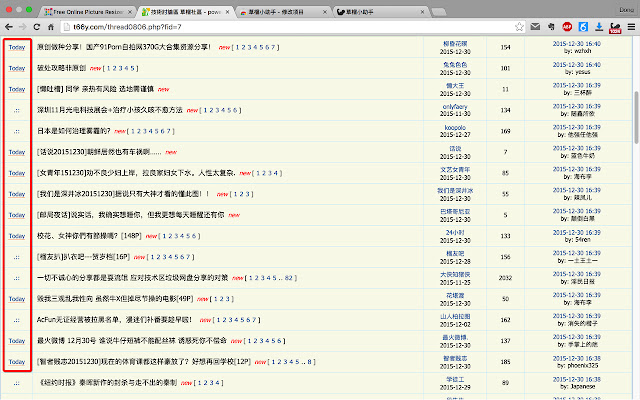Click the page icon in the address bar
The image size is (640, 400).
pyautogui.click(x=66, y=27)
